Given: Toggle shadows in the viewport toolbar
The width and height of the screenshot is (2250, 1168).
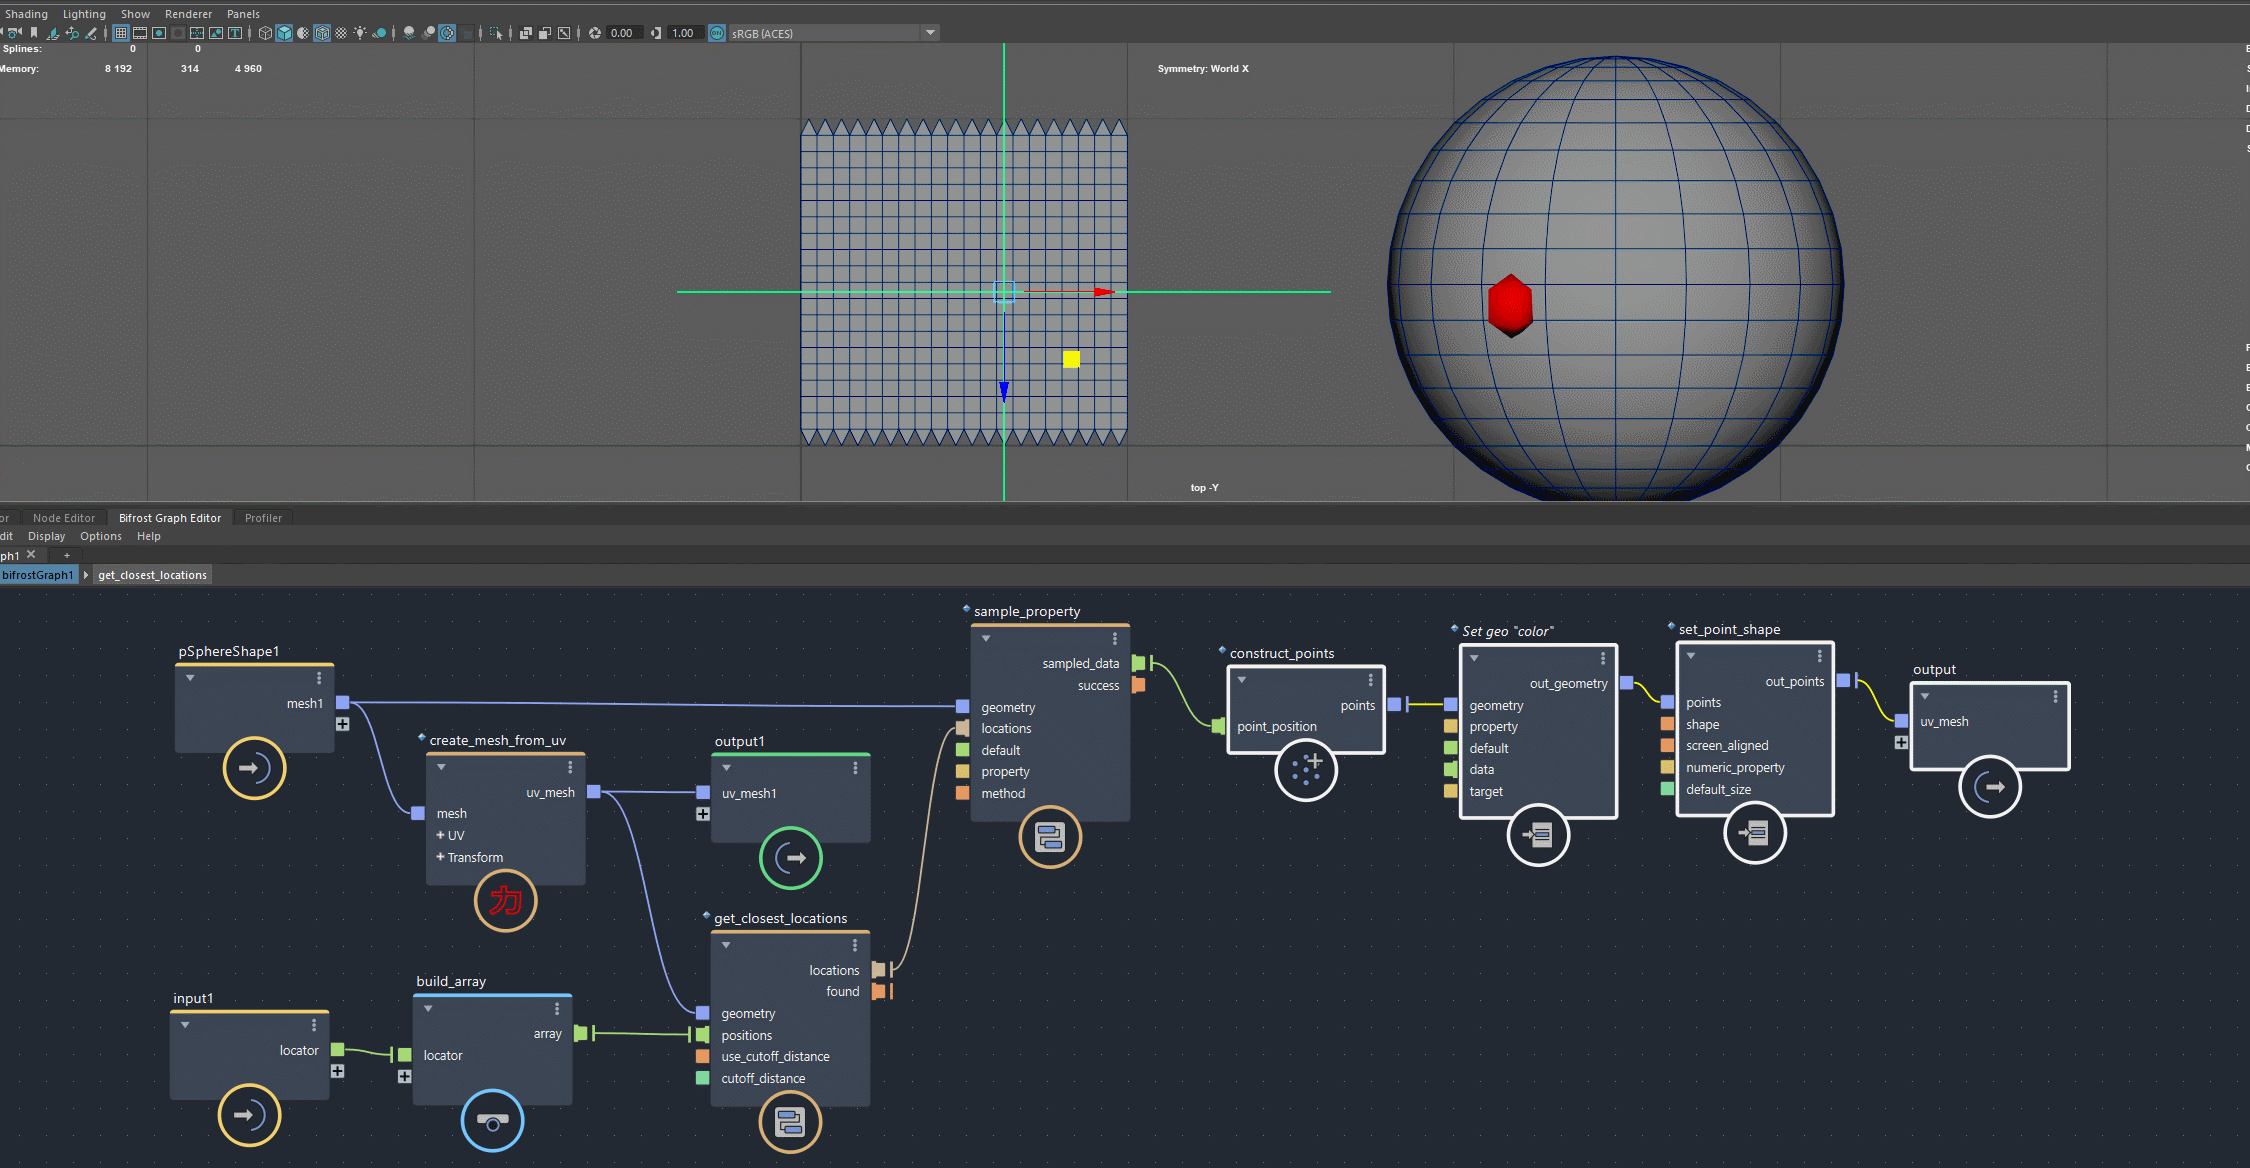Looking at the screenshot, I should point(380,32).
